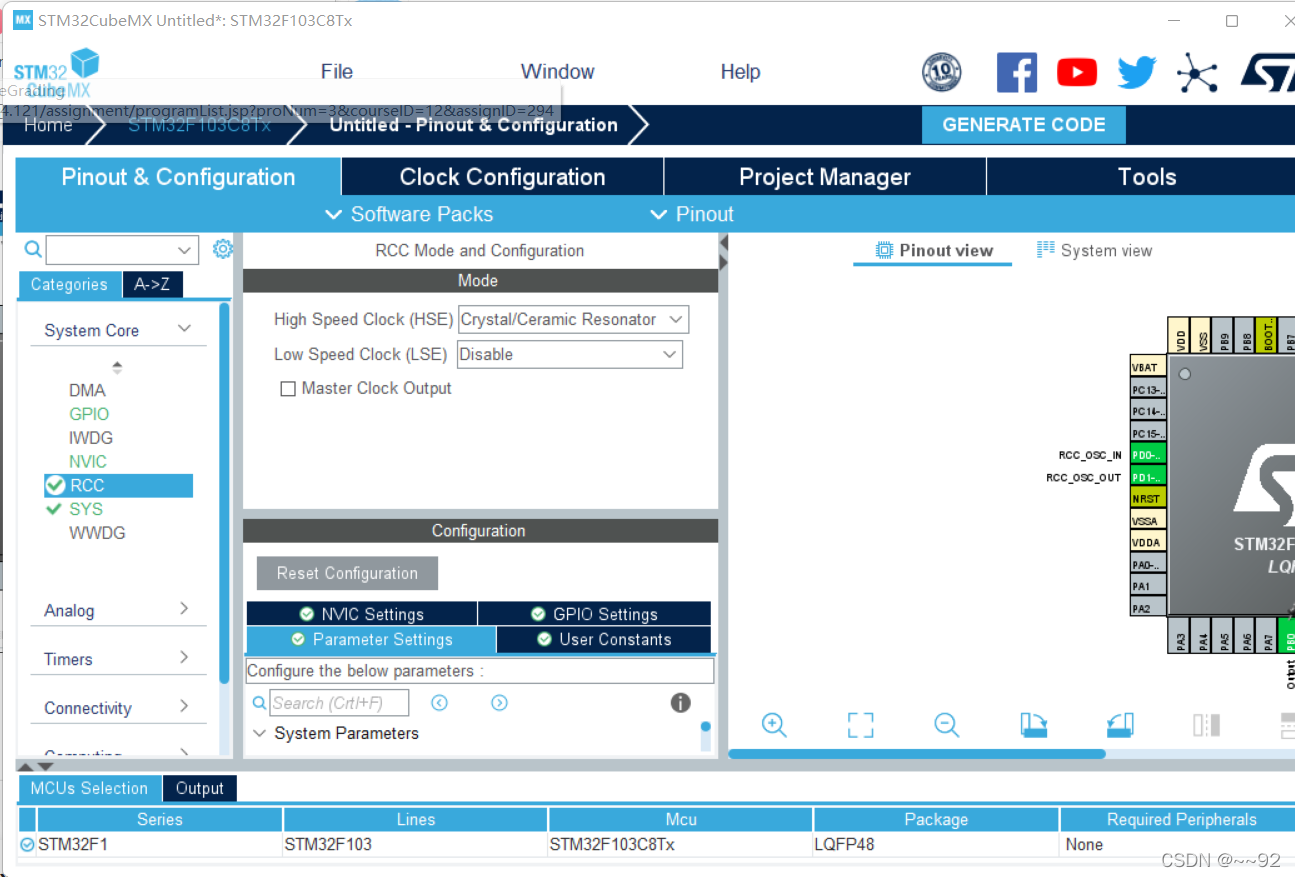The width and height of the screenshot is (1295, 877).
Task: Expand the Timers category
Action: coord(184,657)
